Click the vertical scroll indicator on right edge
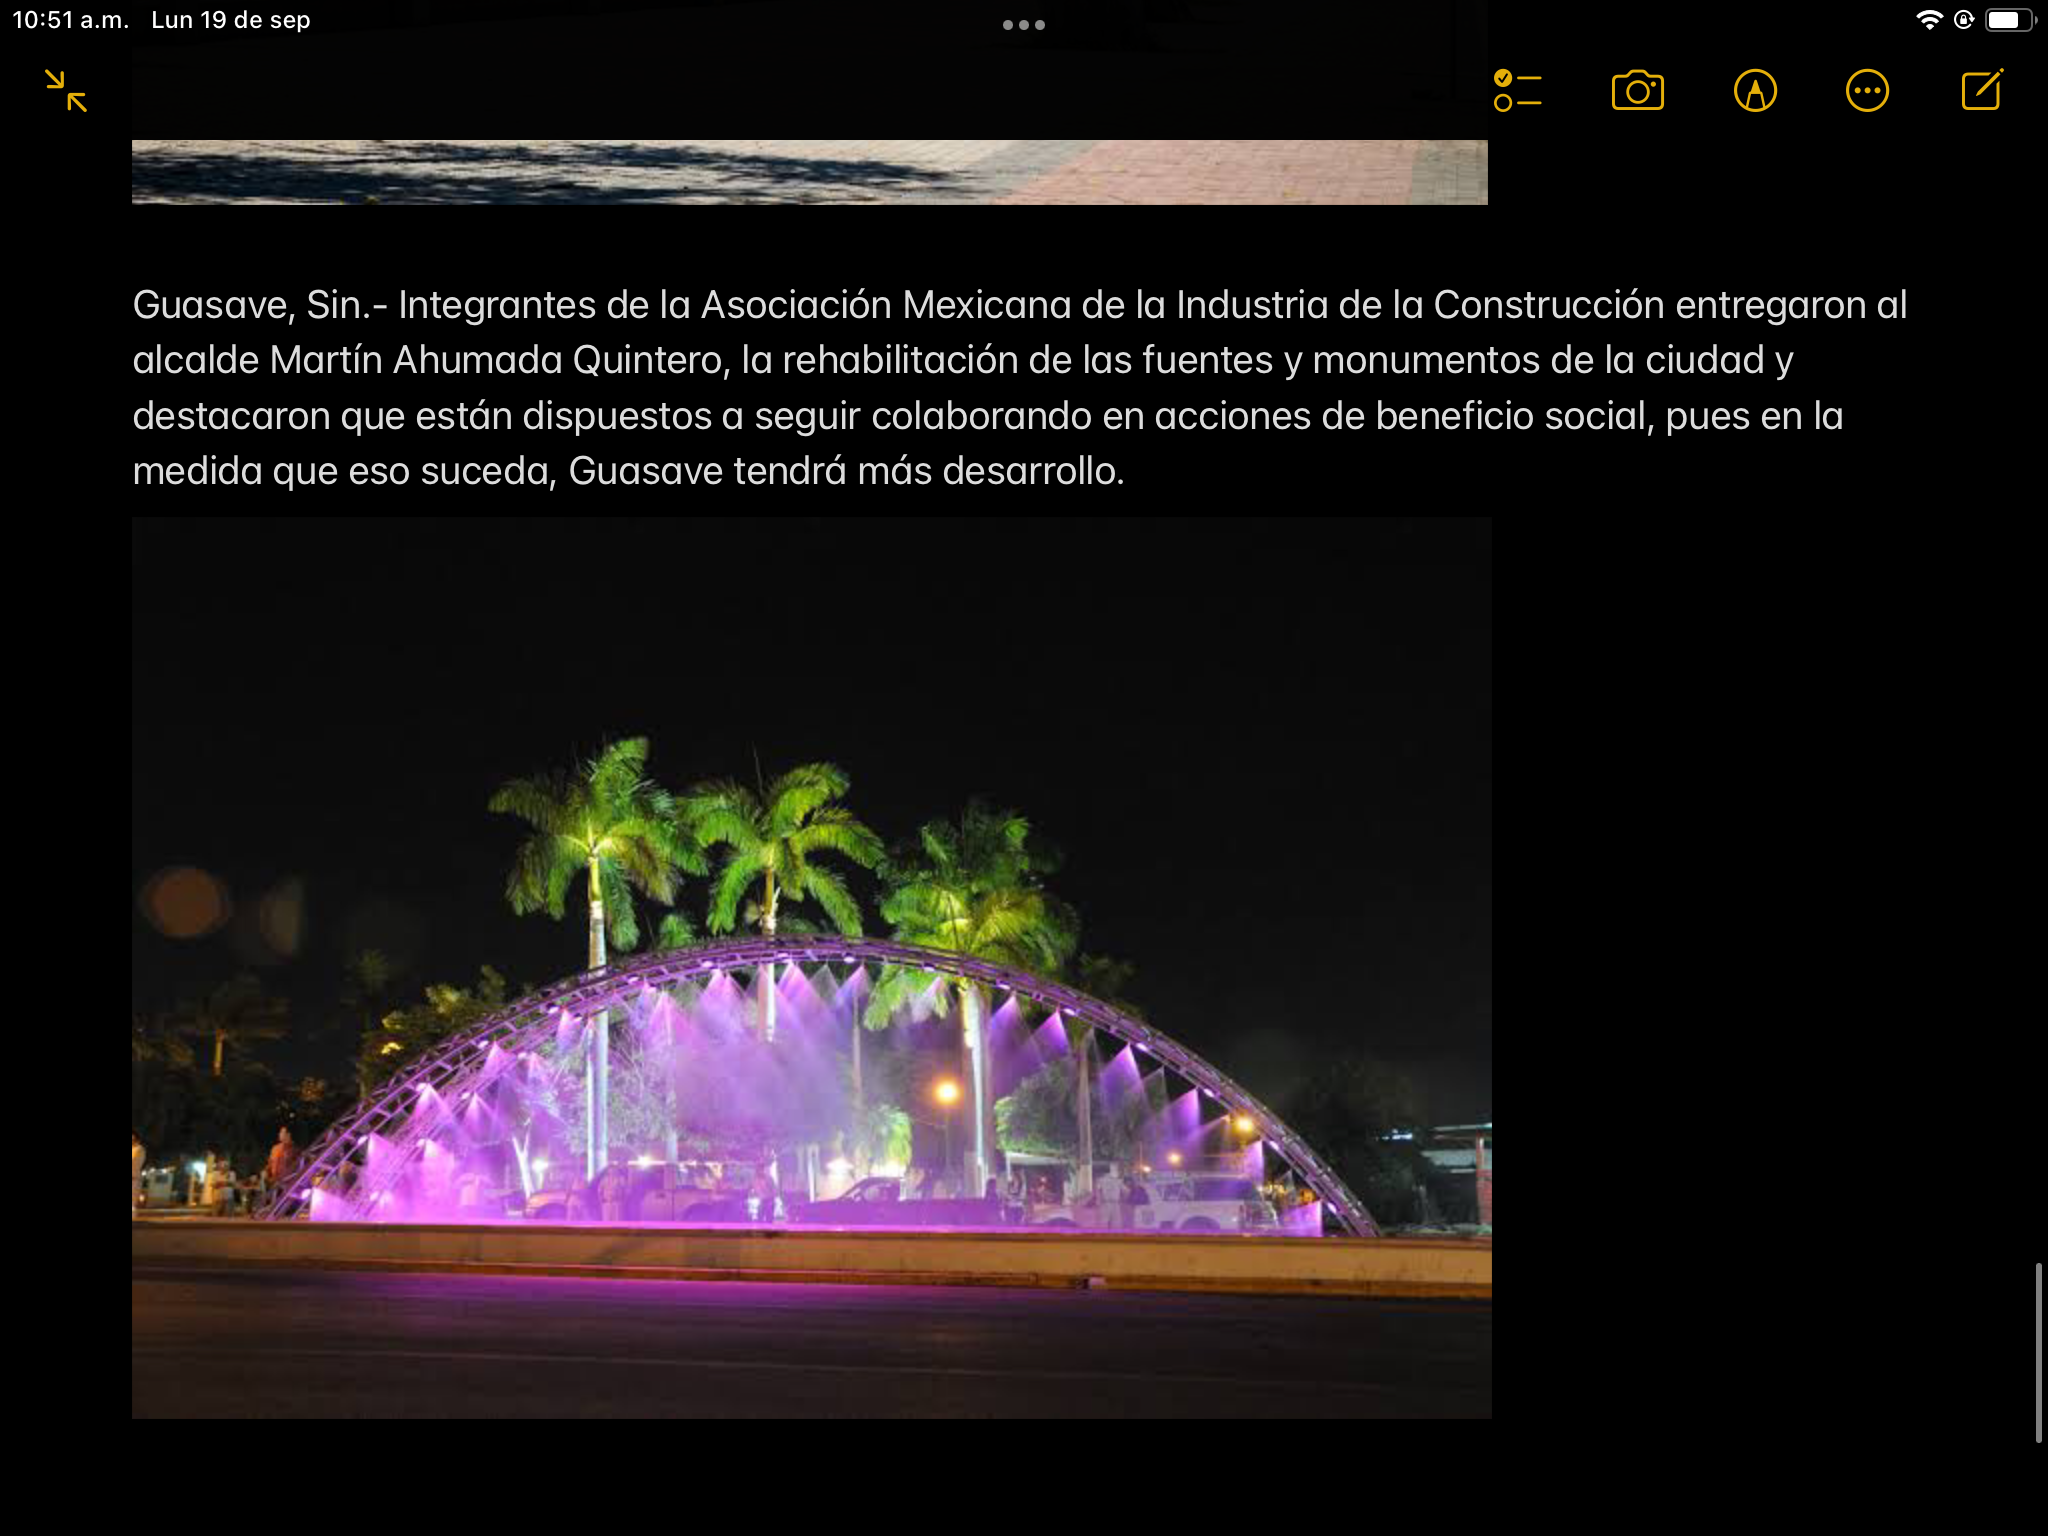Image resolution: width=2048 pixels, height=1536 pixels. point(2038,1352)
